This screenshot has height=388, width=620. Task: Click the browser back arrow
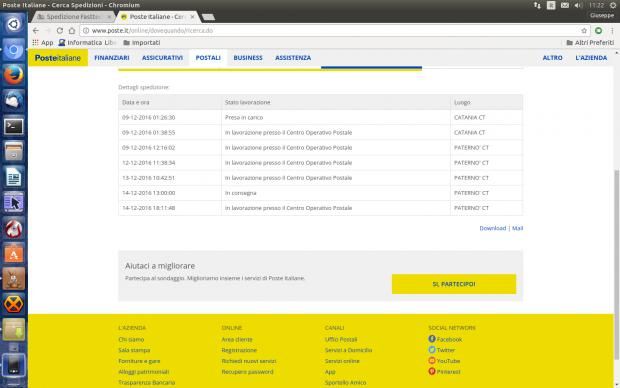(36, 30)
